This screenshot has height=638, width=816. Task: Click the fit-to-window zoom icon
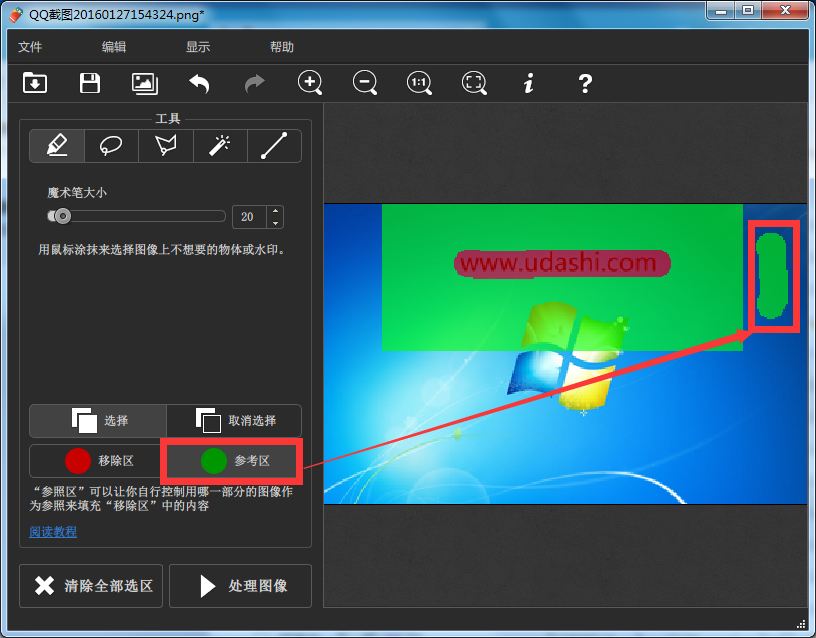474,83
